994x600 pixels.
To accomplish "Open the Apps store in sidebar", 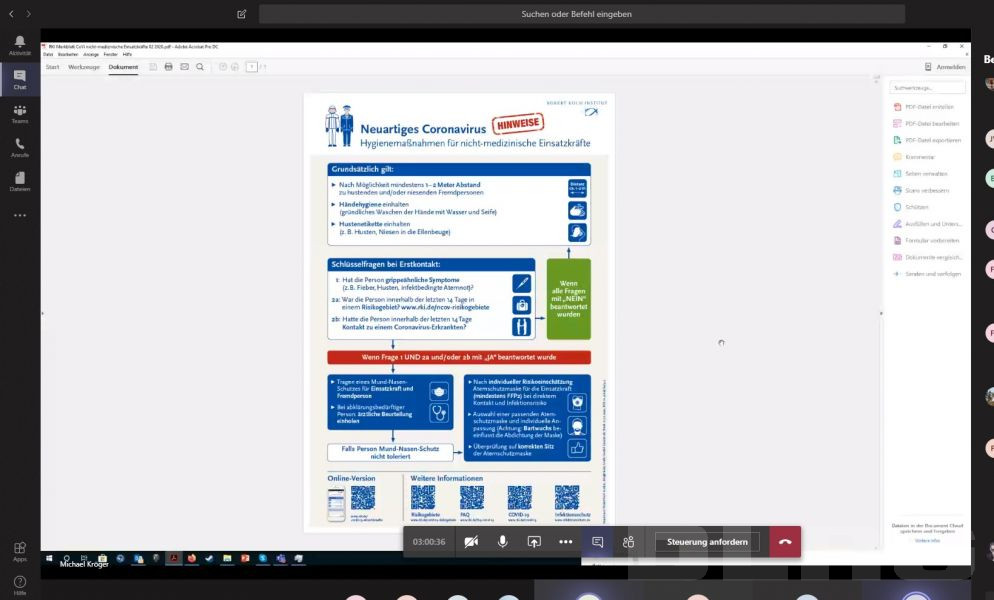I will coord(20,551).
